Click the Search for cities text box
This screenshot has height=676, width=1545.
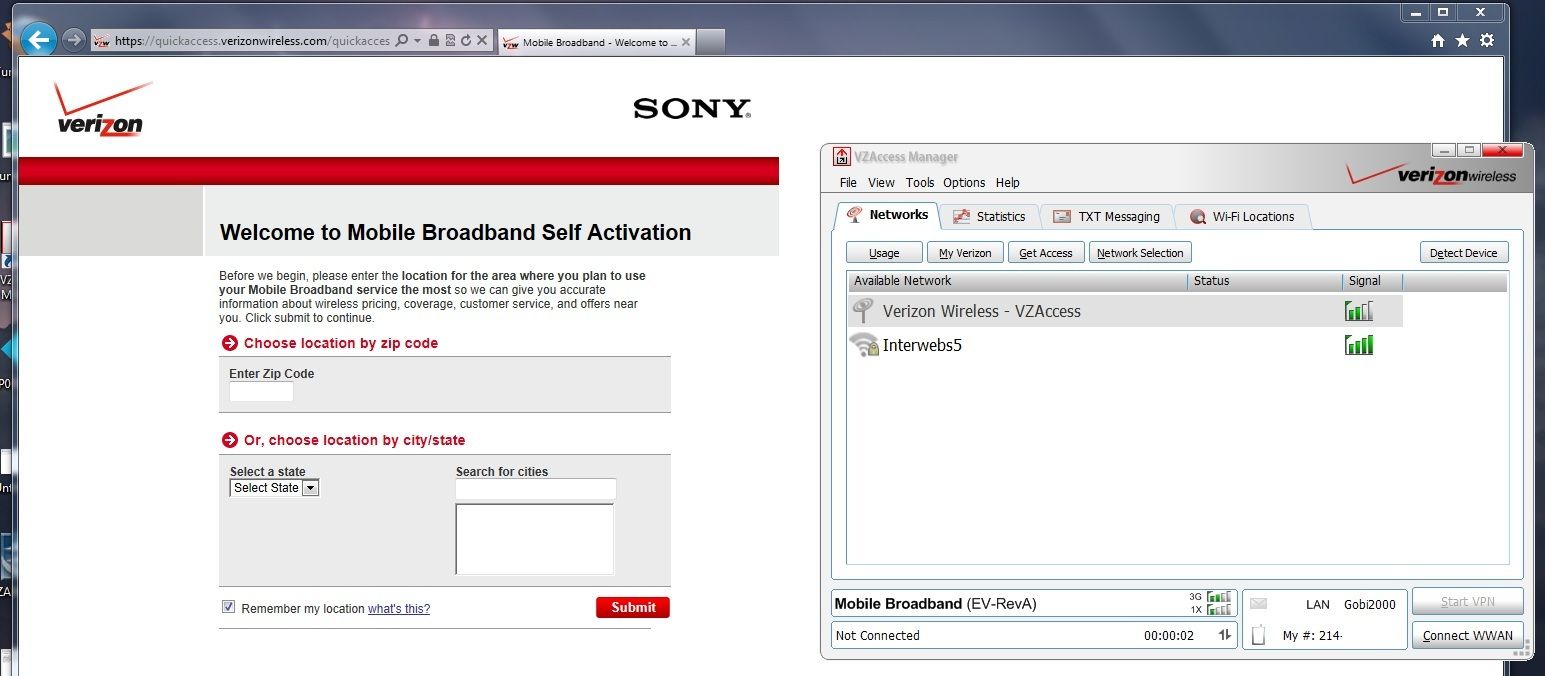(536, 489)
